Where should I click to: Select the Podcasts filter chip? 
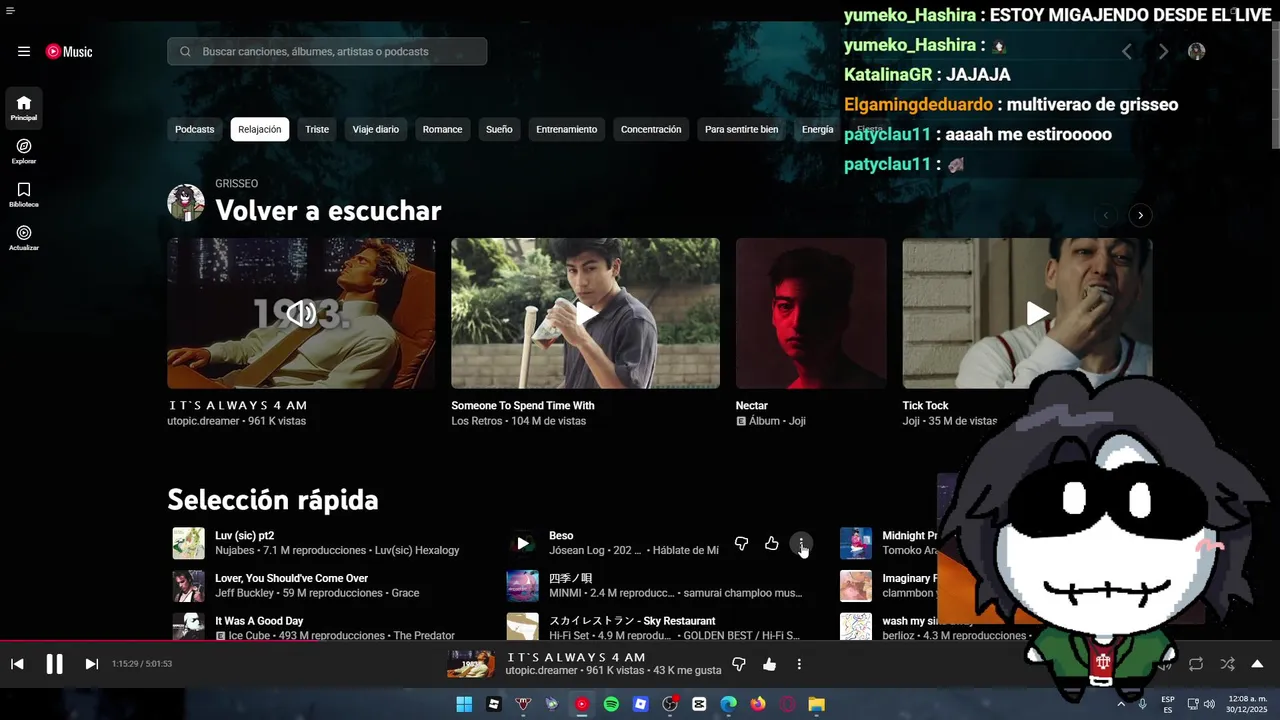pyautogui.click(x=194, y=129)
